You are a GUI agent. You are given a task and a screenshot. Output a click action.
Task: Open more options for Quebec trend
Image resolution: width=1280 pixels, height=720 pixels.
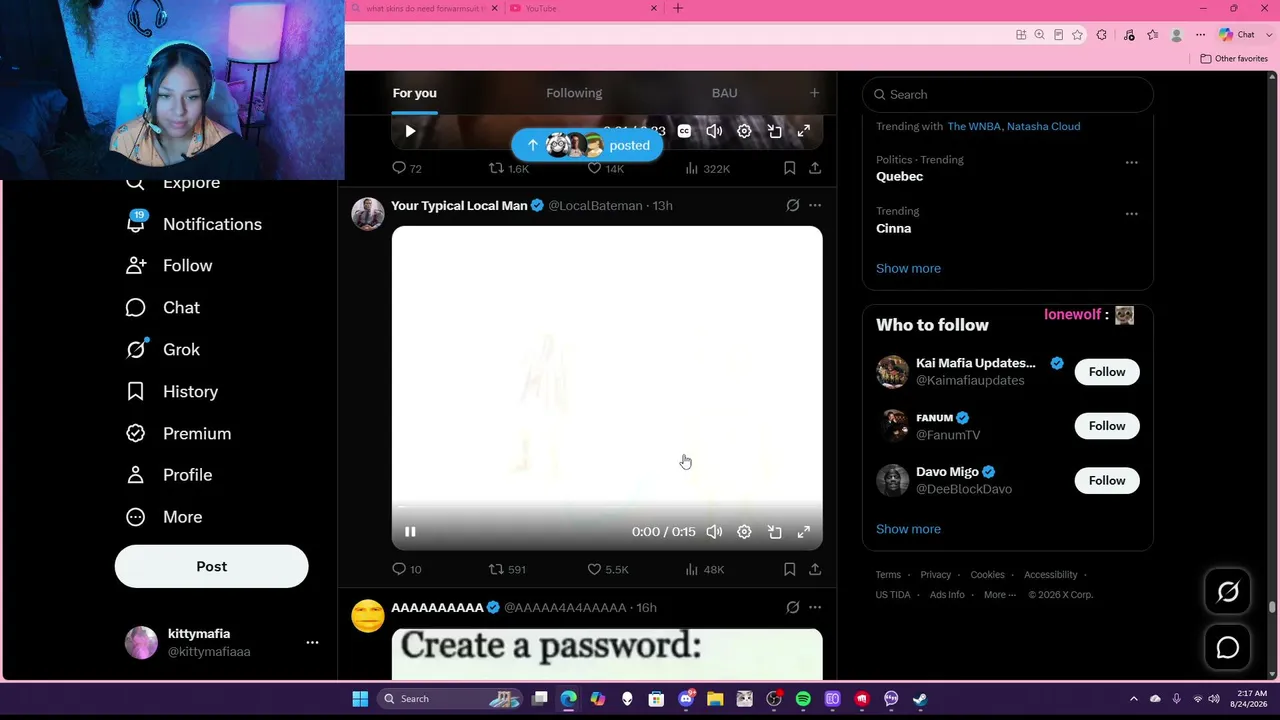tap(1131, 162)
